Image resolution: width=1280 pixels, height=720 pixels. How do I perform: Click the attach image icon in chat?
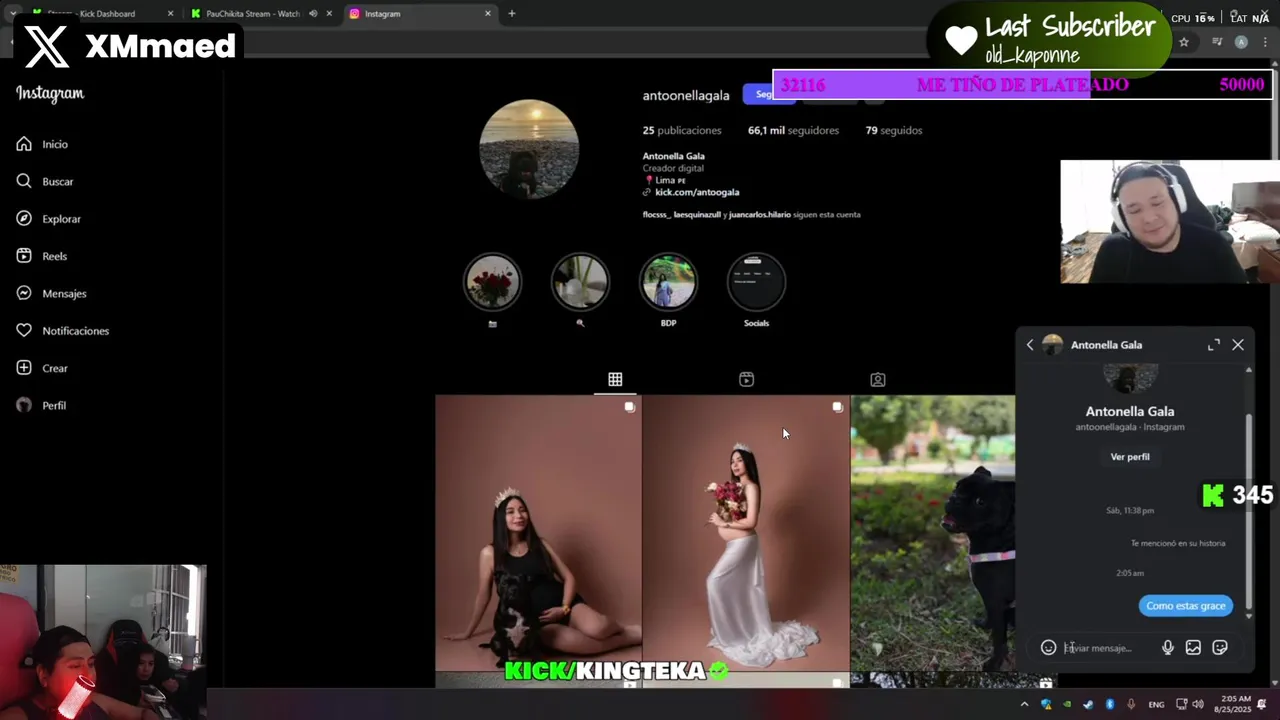pyautogui.click(x=1193, y=648)
